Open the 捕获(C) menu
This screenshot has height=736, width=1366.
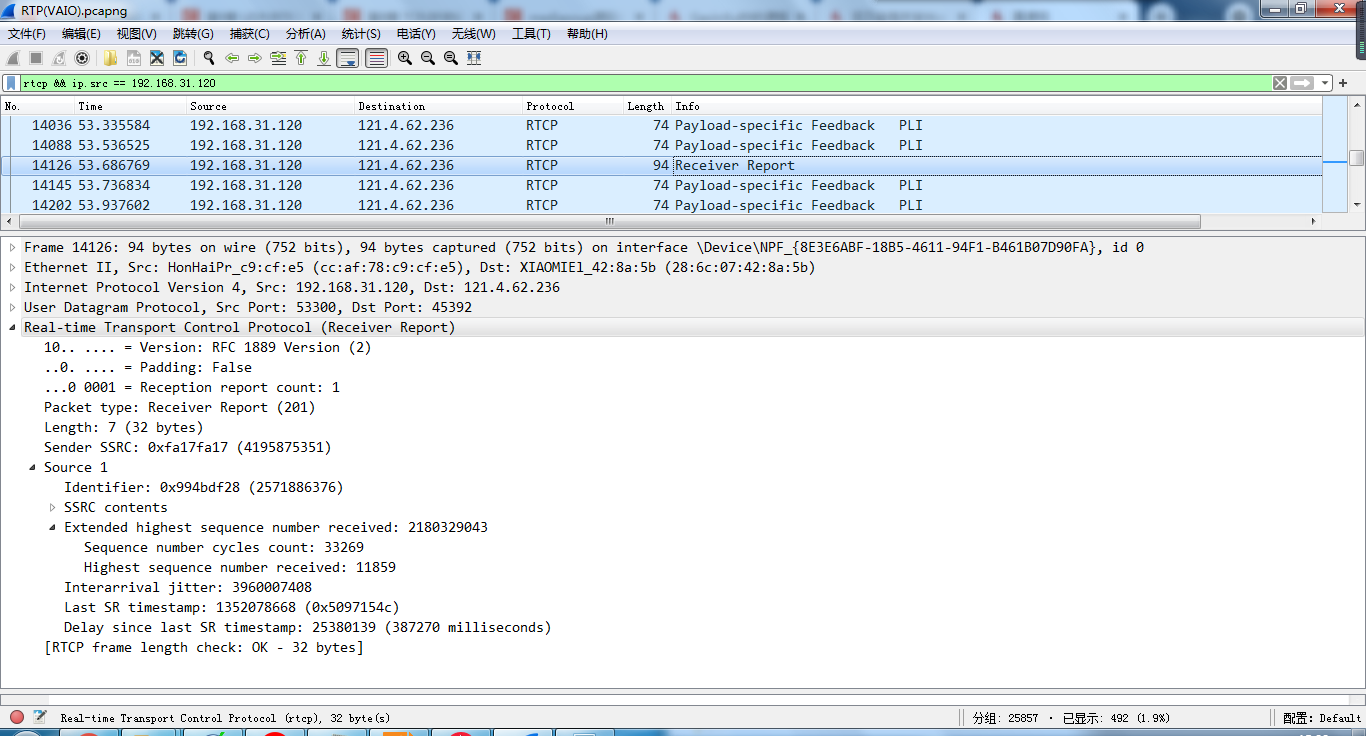(249, 34)
